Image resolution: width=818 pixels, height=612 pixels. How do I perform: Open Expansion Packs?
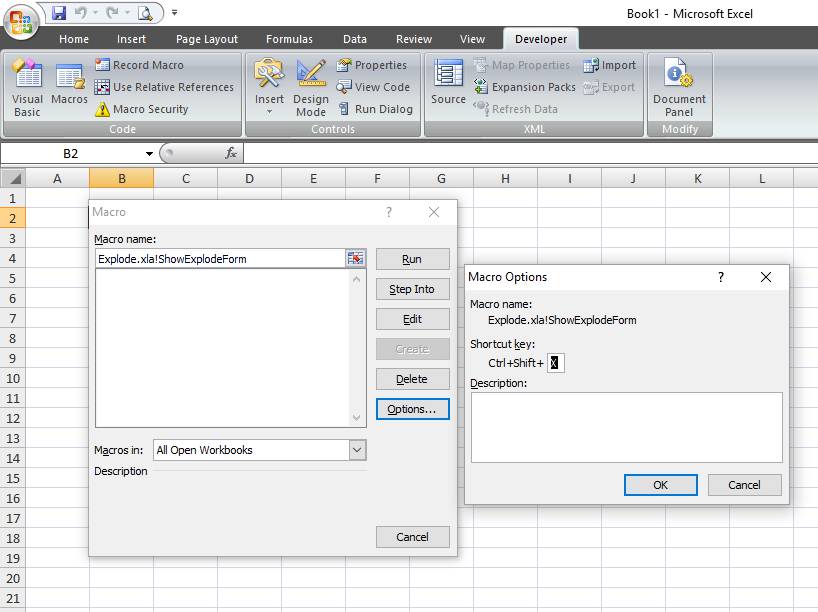(524, 87)
